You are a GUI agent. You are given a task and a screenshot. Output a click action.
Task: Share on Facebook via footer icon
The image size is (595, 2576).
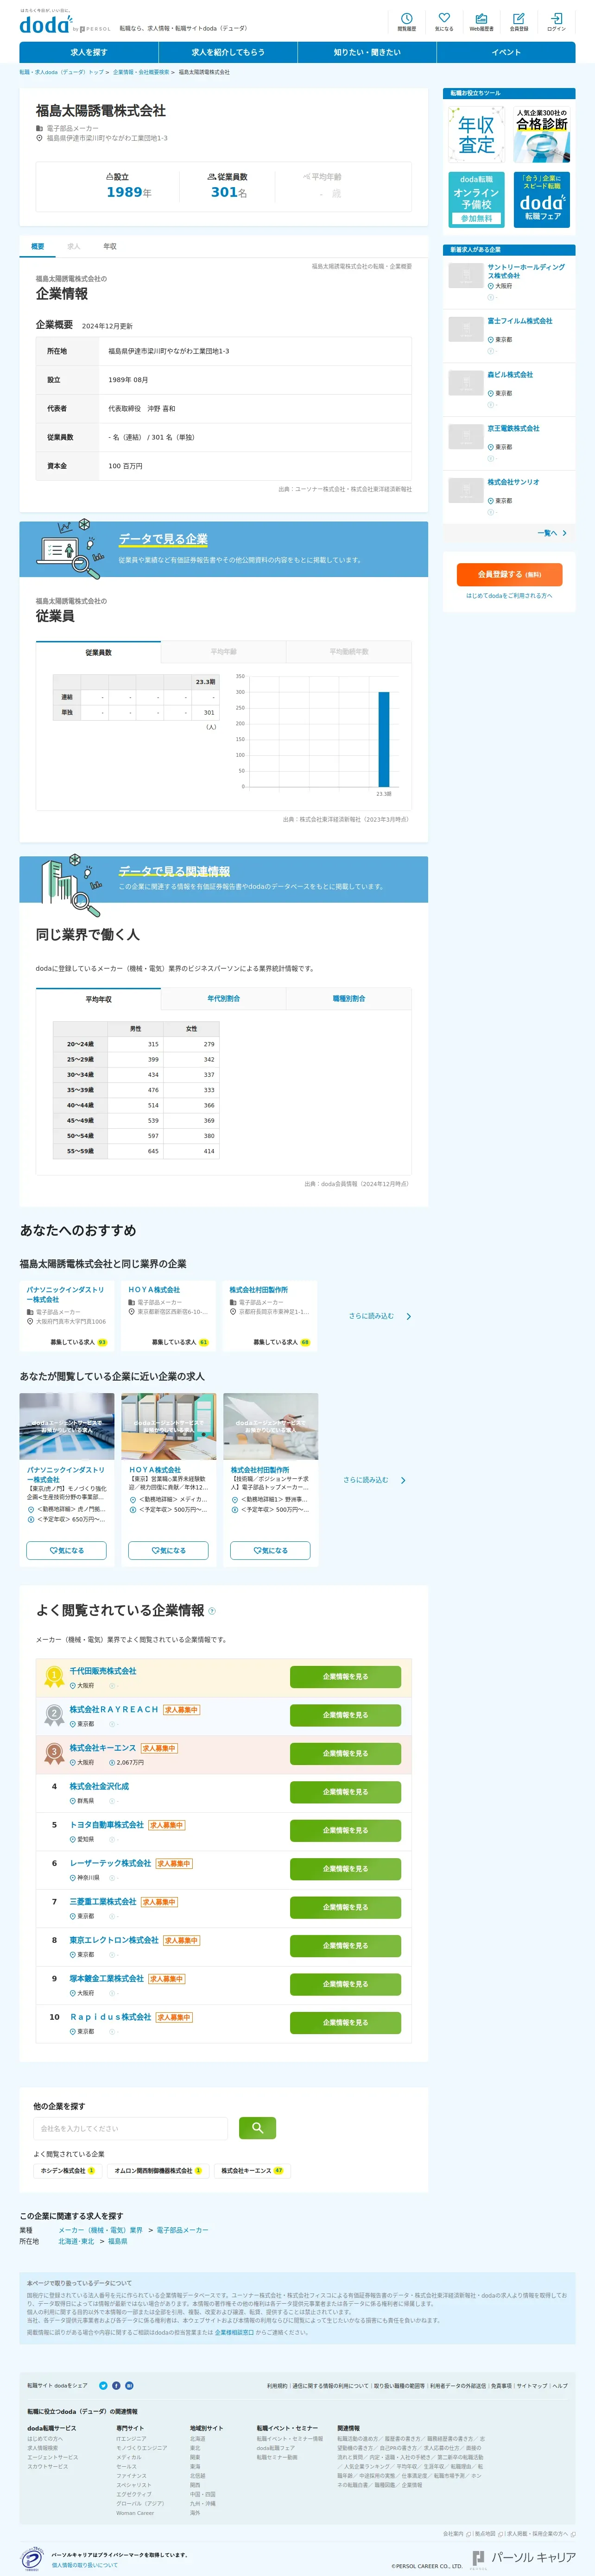pyautogui.click(x=116, y=2385)
